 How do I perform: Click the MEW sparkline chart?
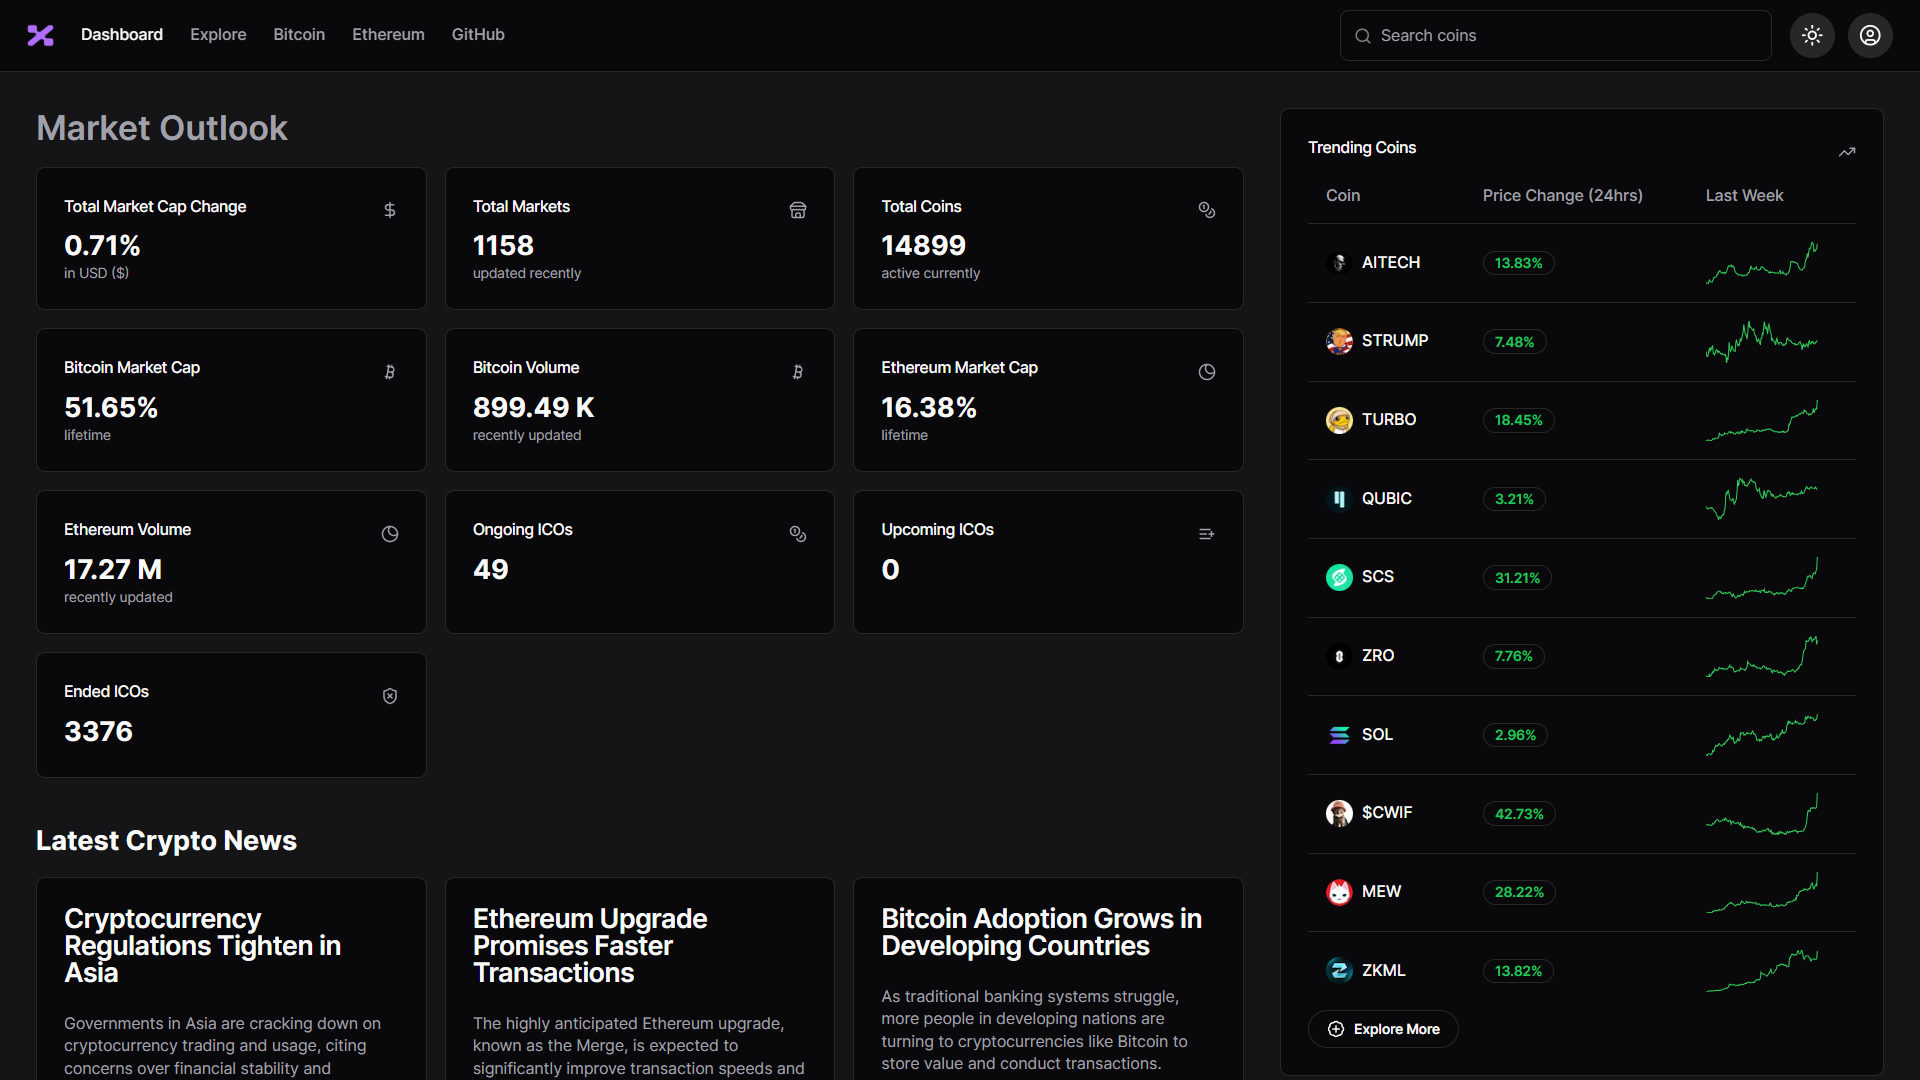1763,892
